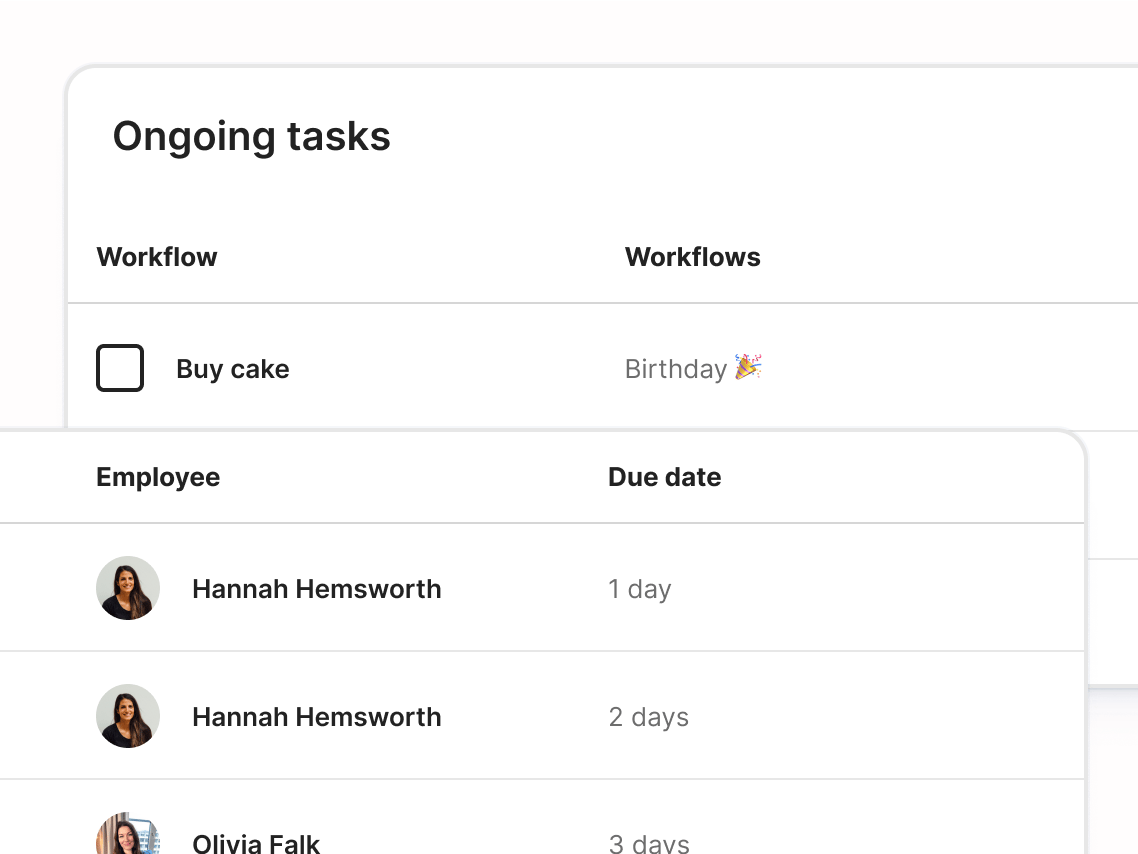Screen dimensions: 1138x854
Task: Open Hannah Hemsworth's first profile picture
Action: pos(128,588)
